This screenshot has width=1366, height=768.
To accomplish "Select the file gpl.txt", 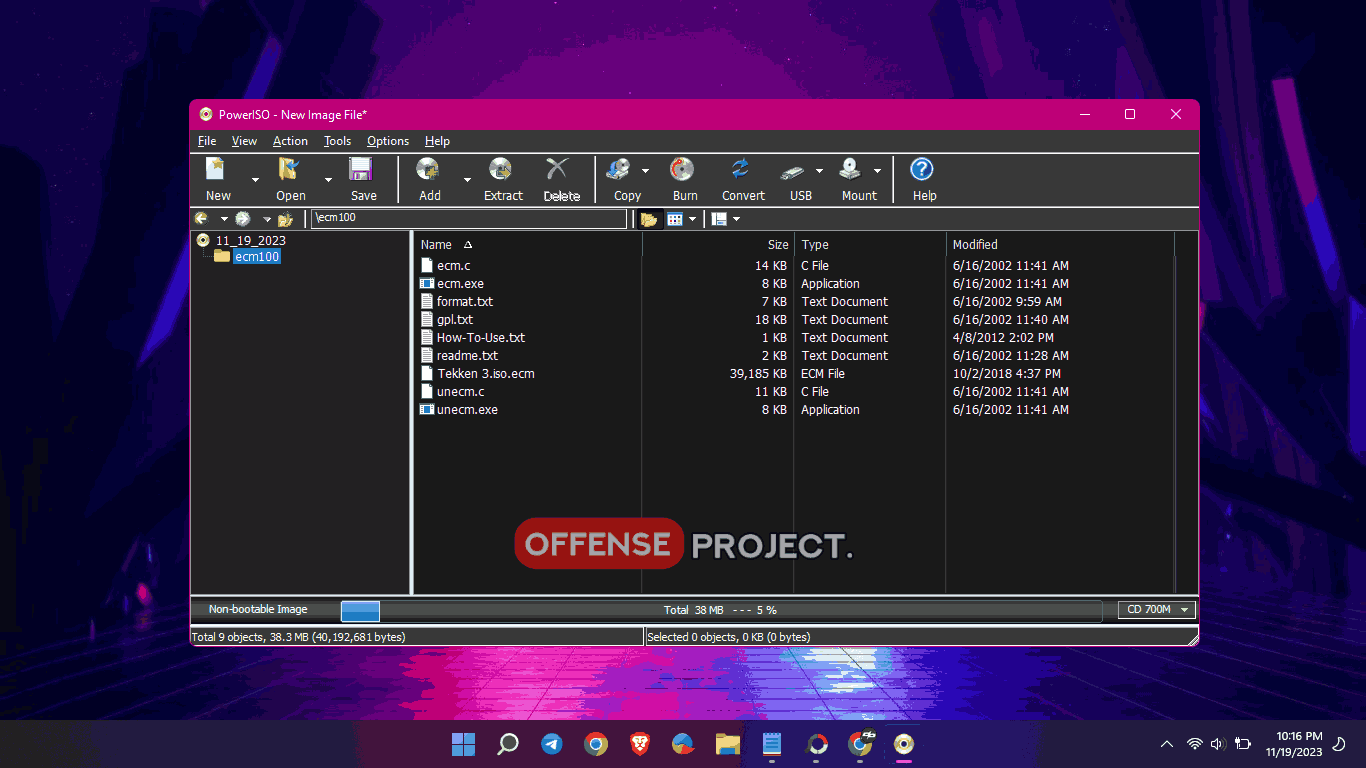I will [455, 320].
